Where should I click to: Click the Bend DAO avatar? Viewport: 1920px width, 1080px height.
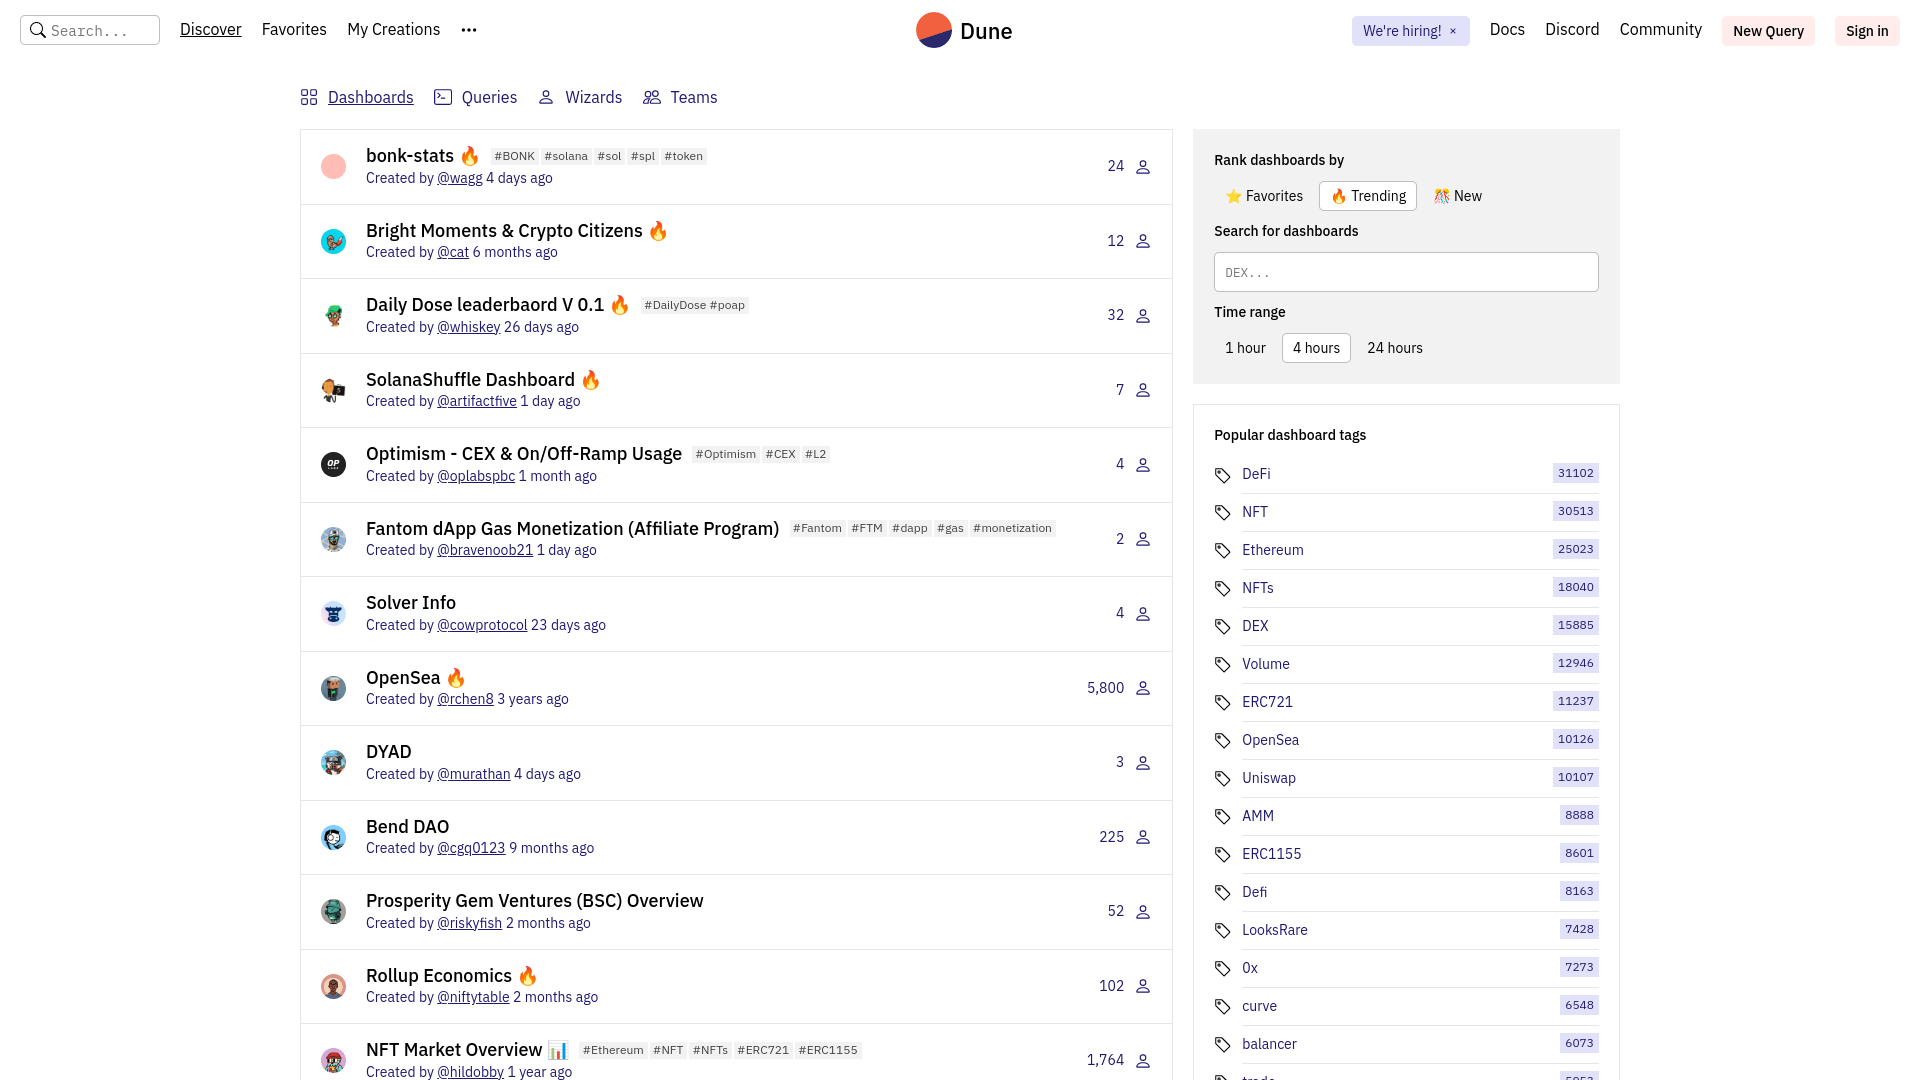tap(333, 837)
